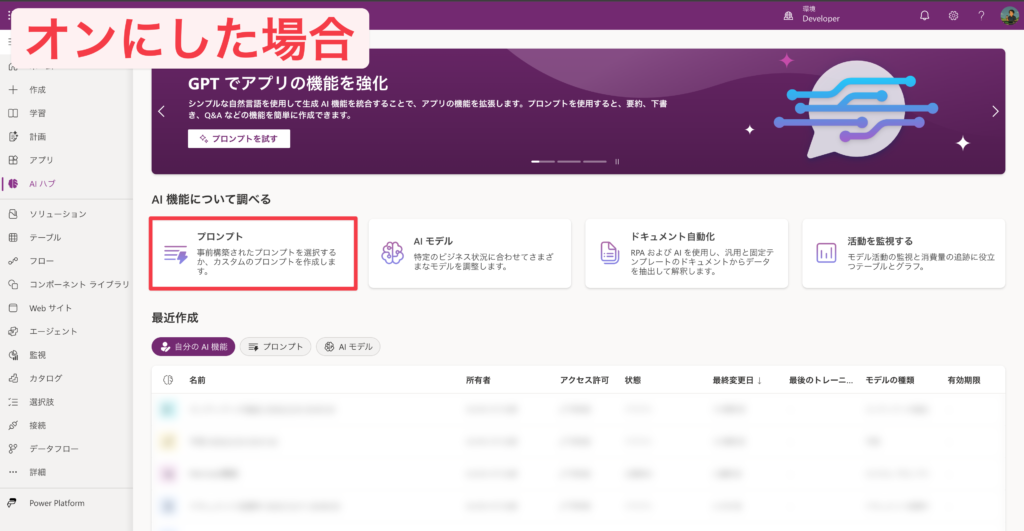
Task: Open the settings gear icon
Action: [x=953, y=15]
